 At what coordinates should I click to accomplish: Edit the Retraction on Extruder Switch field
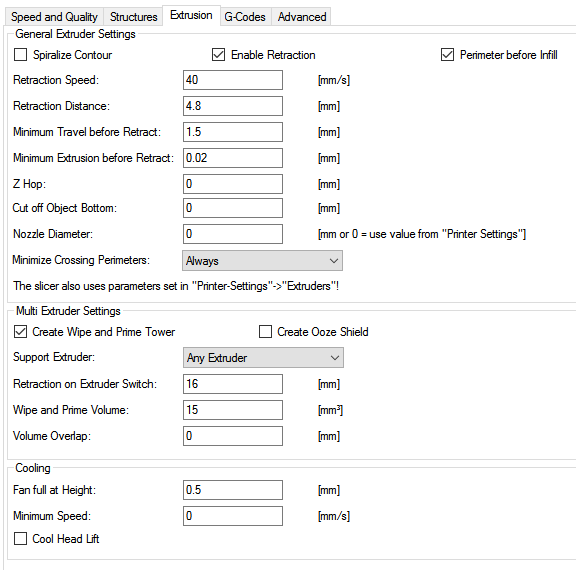point(233,384)
